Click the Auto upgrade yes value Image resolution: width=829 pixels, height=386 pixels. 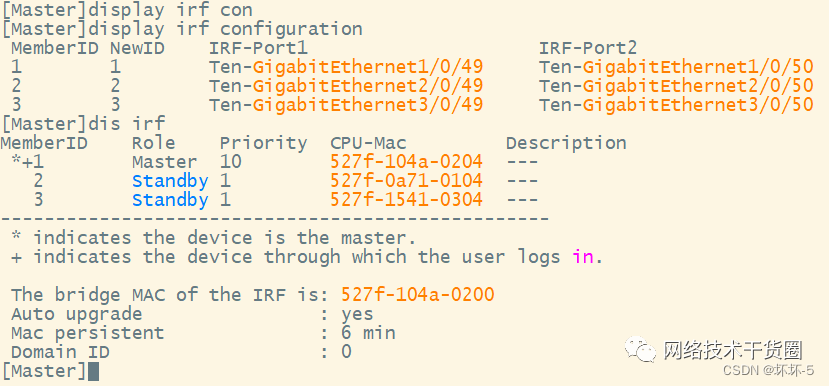point(357,314)
